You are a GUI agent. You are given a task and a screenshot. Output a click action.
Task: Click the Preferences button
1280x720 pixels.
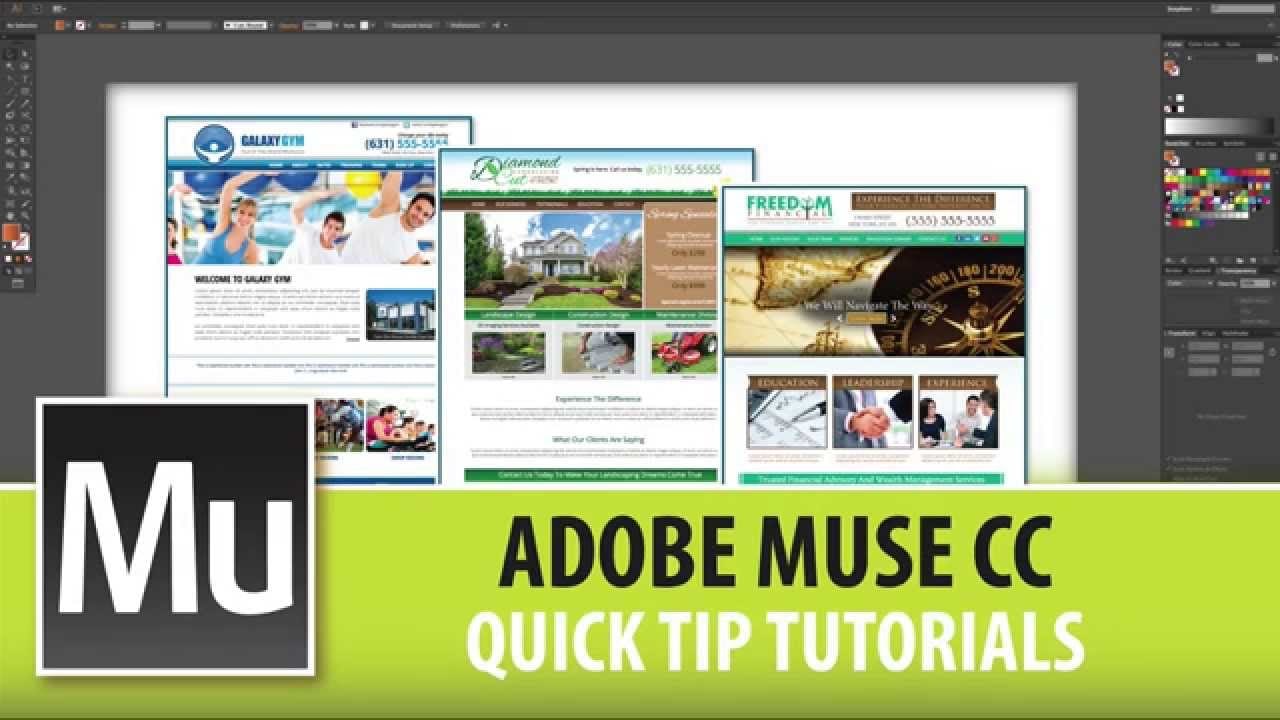point(465,24)
